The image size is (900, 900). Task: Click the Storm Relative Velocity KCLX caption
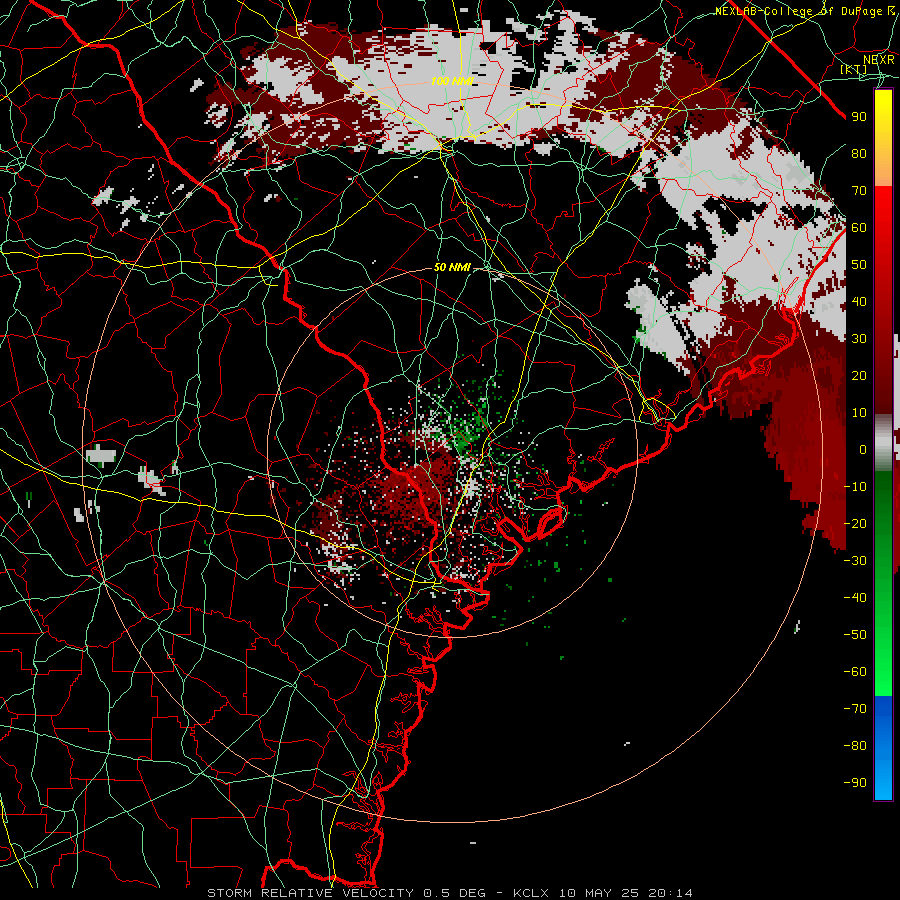450,893
